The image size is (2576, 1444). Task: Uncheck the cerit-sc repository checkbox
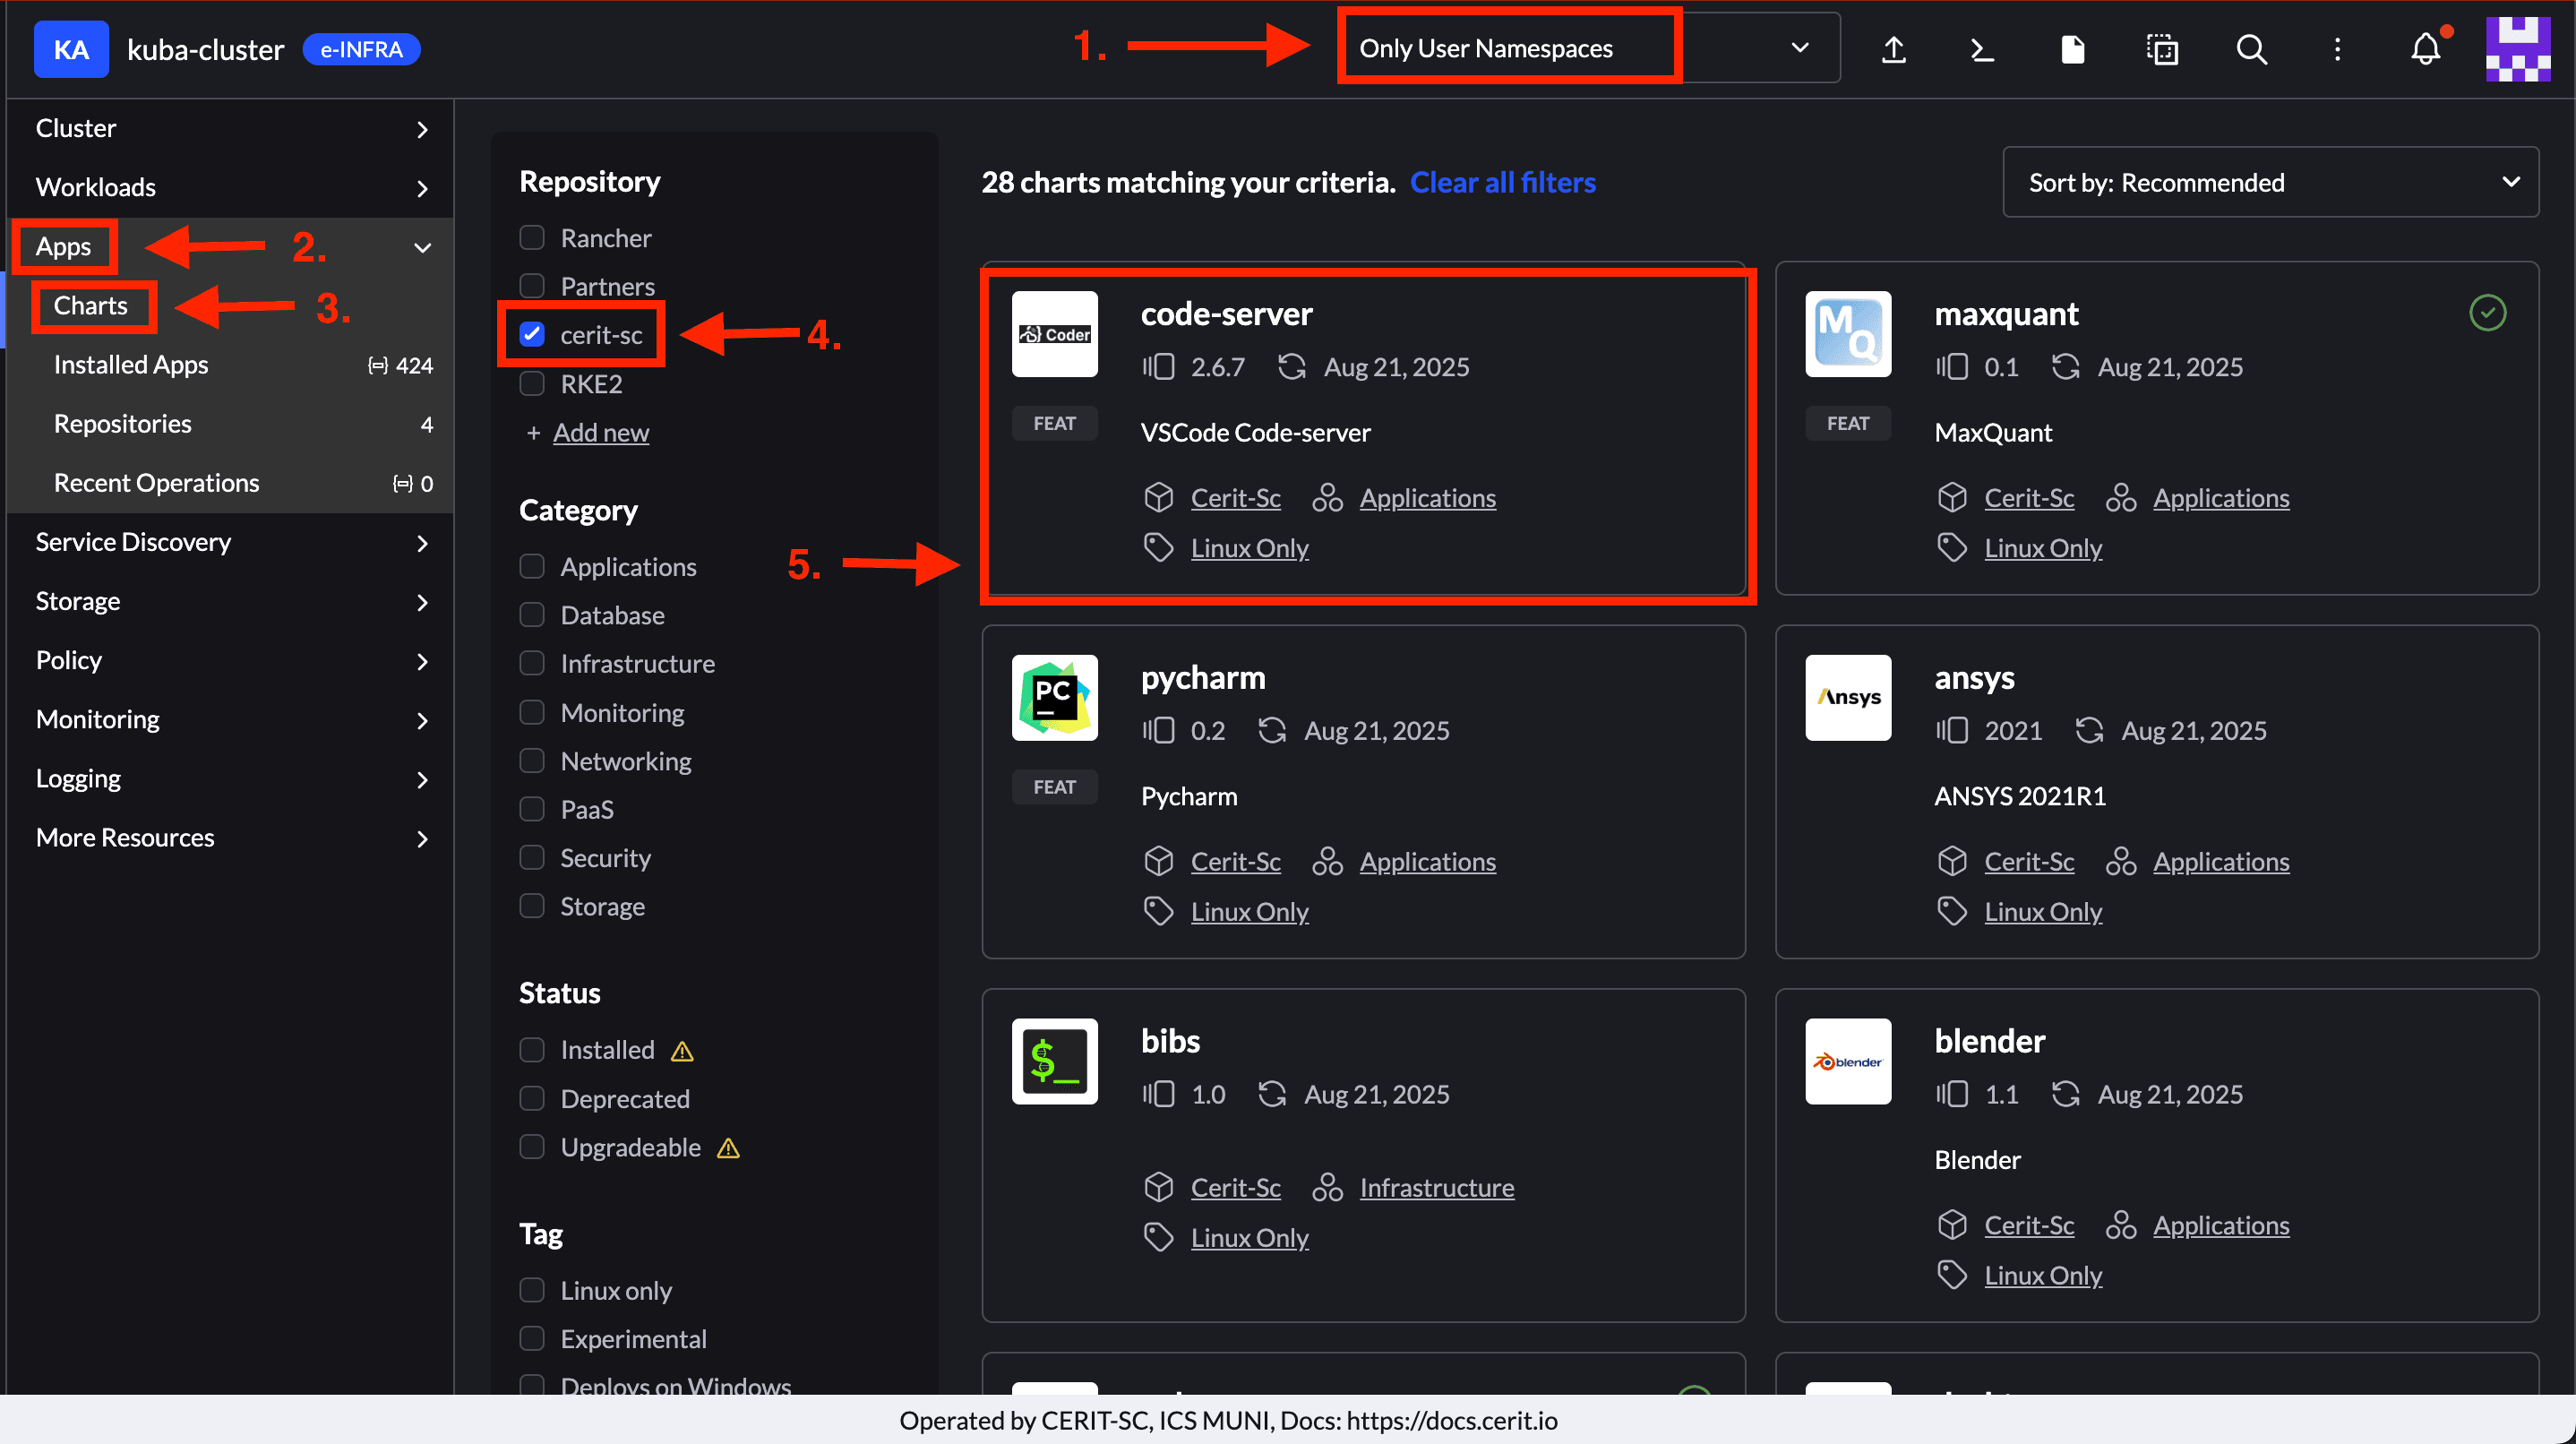tap(532, 335)
